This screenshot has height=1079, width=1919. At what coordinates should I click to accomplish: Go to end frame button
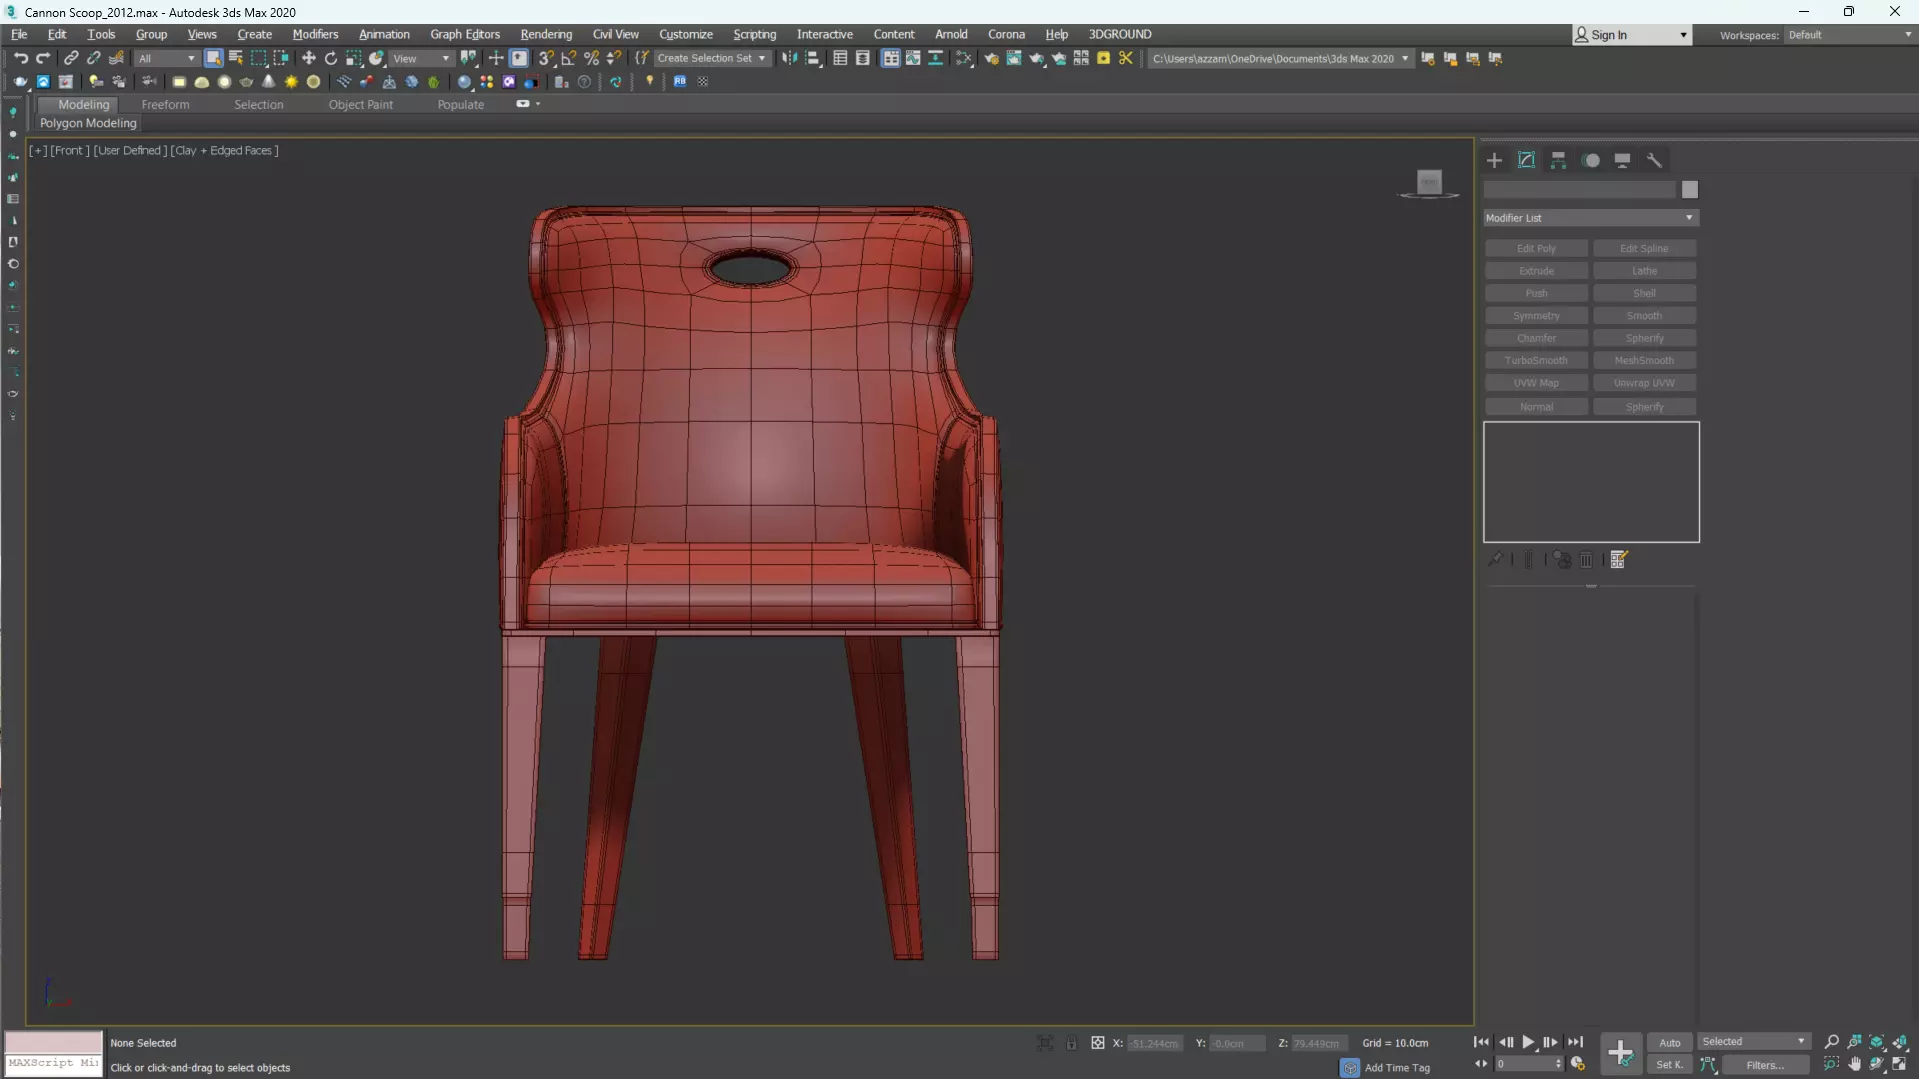[x=1575, y=1042]
